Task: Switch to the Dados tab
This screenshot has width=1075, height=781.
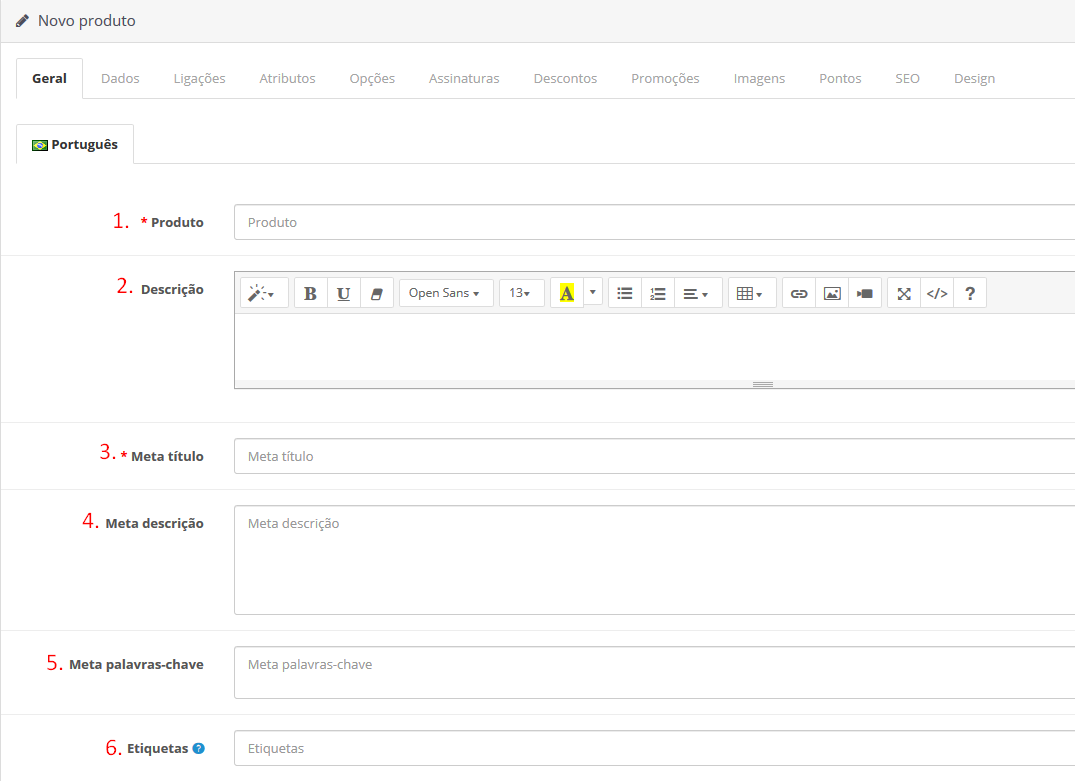Action: [120, 78]
